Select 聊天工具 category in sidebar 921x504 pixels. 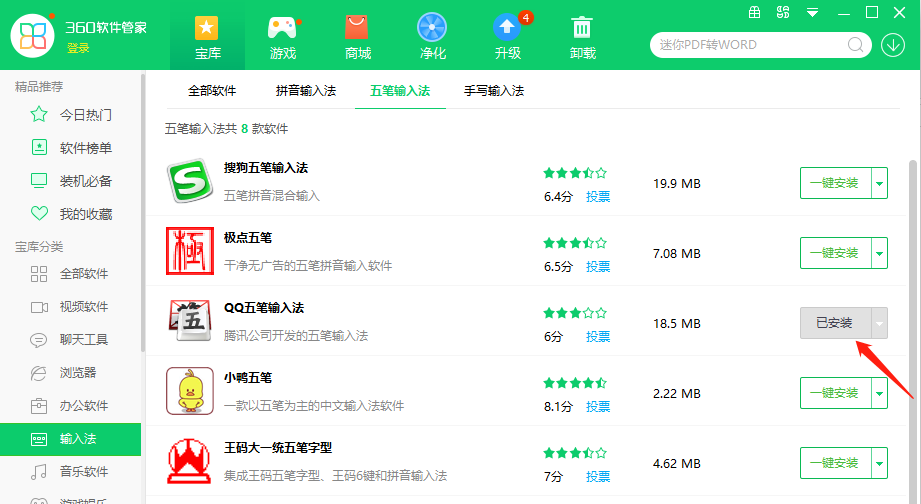coord(70,340)
